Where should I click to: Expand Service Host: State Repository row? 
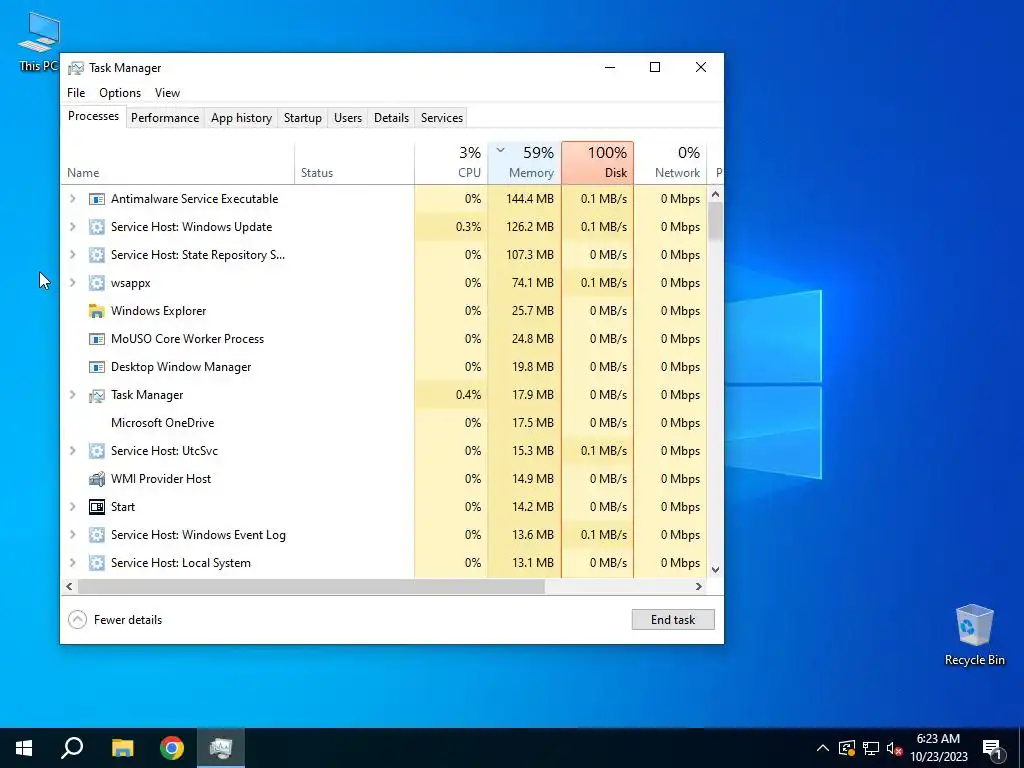tap(72, 255)
